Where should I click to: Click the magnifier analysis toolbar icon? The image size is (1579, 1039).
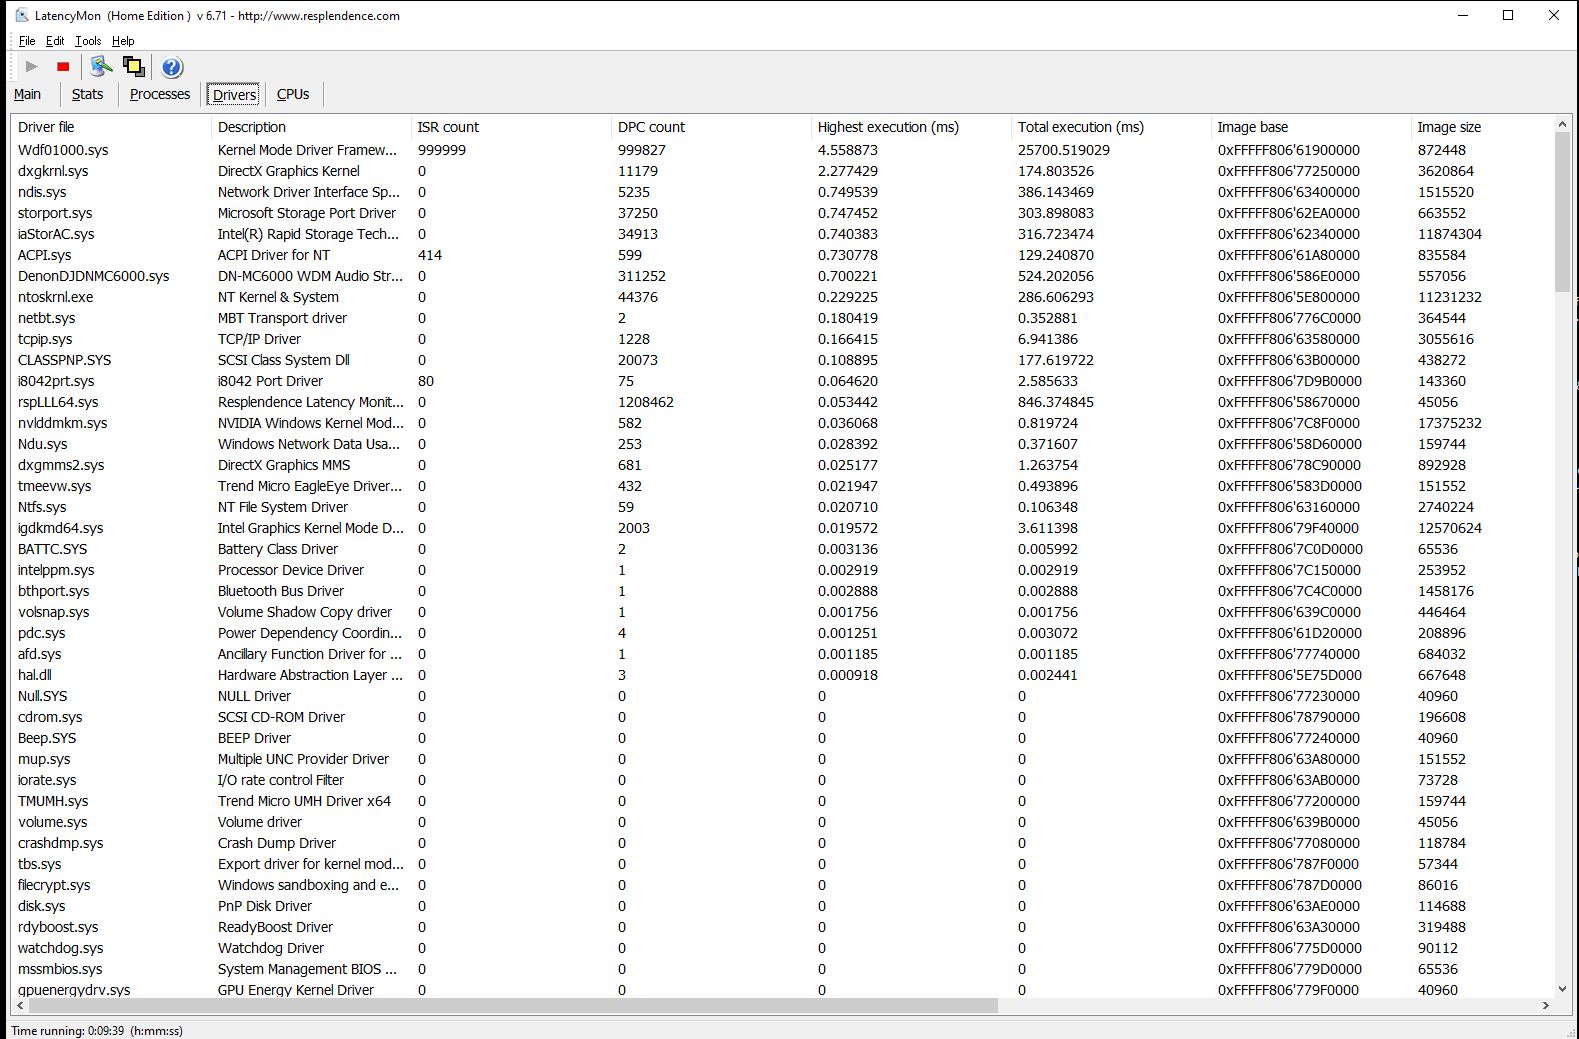pyautogui.click(x=101, y=67)
